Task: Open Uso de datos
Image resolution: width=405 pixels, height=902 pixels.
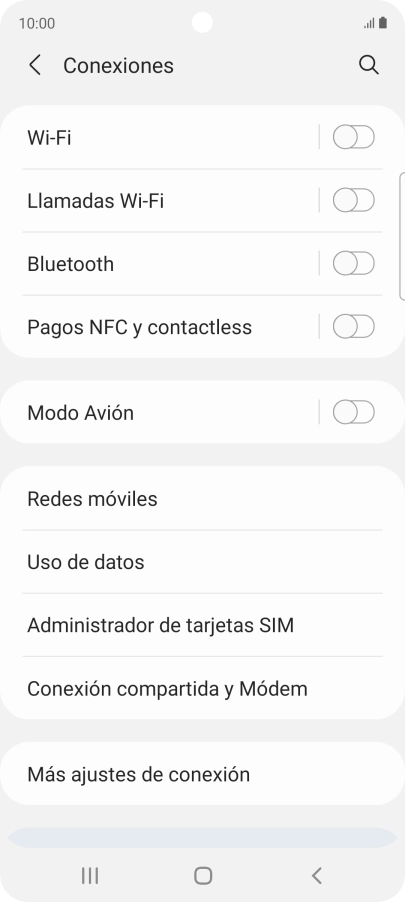Action: 202,562
